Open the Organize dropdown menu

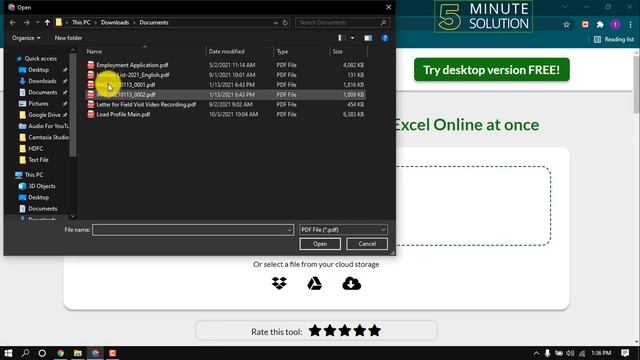[x=26, y=38]
